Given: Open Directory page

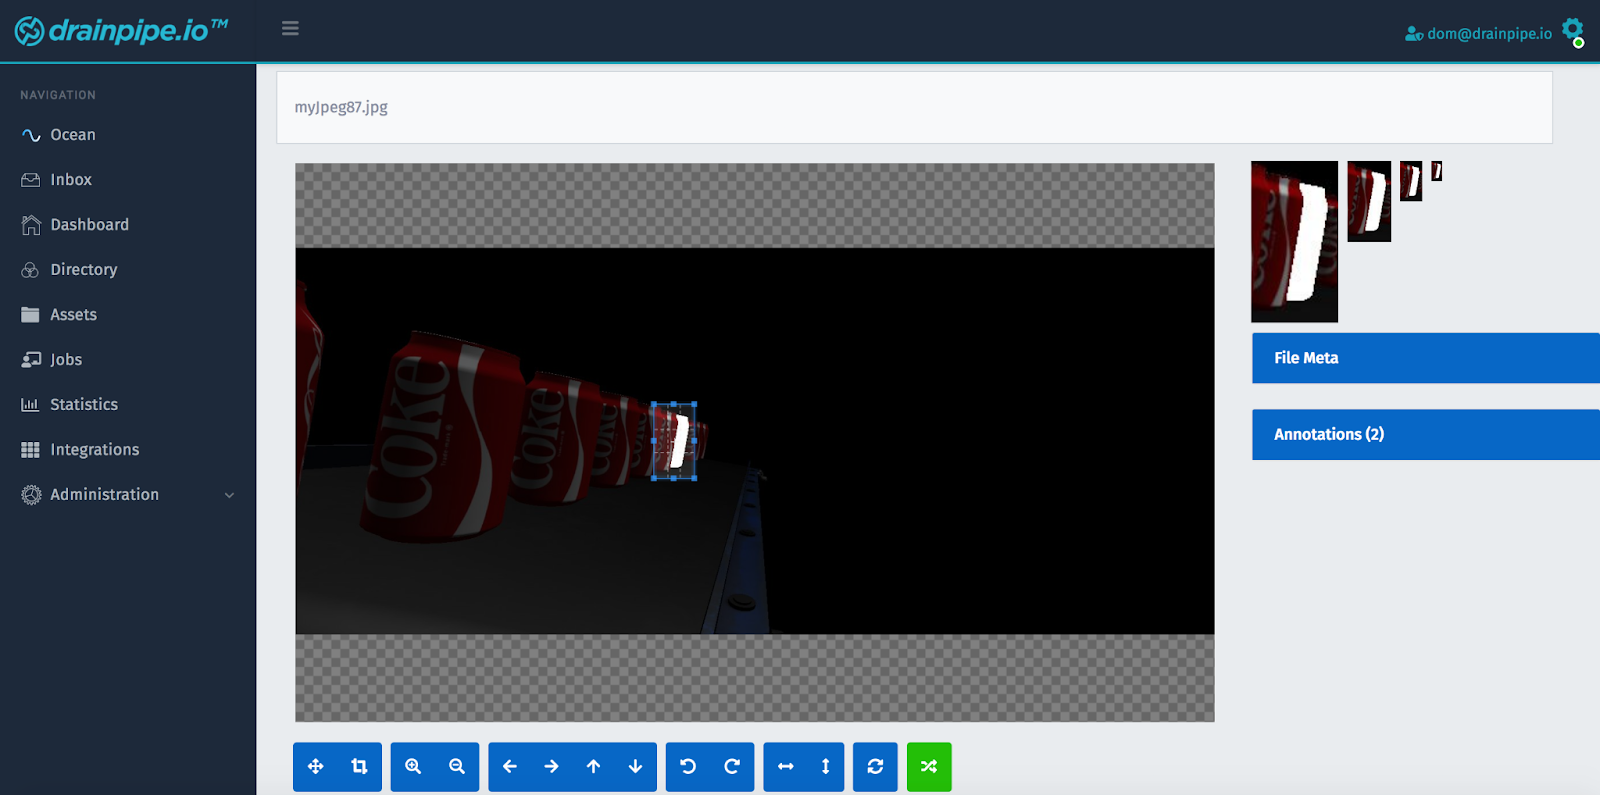Looking at the screenshot, I should [84, 270].
